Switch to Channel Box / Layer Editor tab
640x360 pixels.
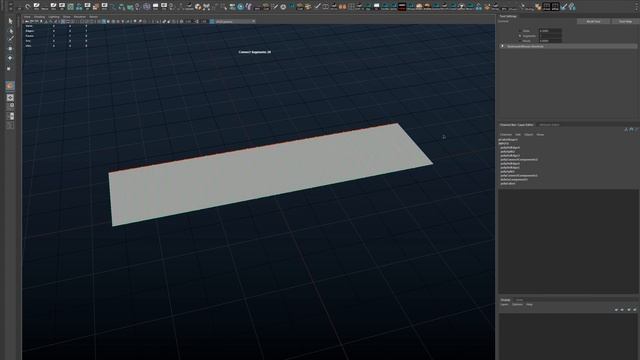tap(517, 125)
